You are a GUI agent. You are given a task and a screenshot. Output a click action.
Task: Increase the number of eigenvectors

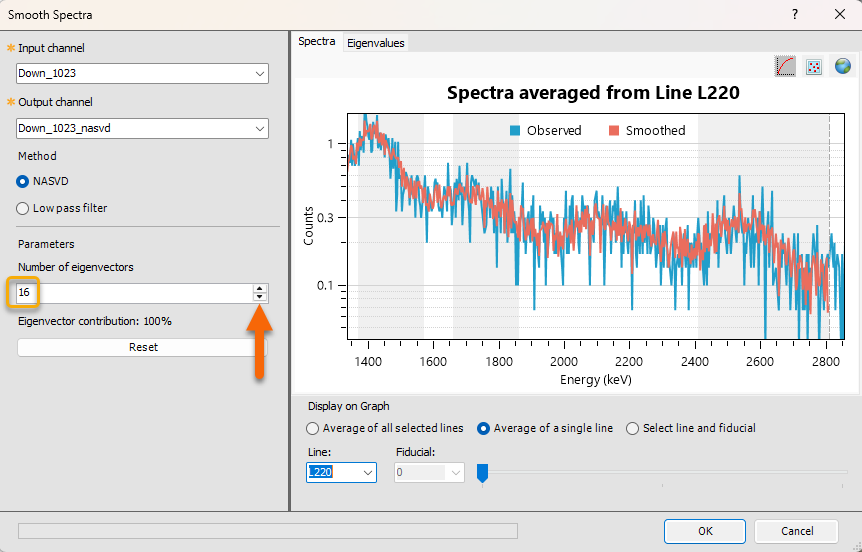pos(260,288)
